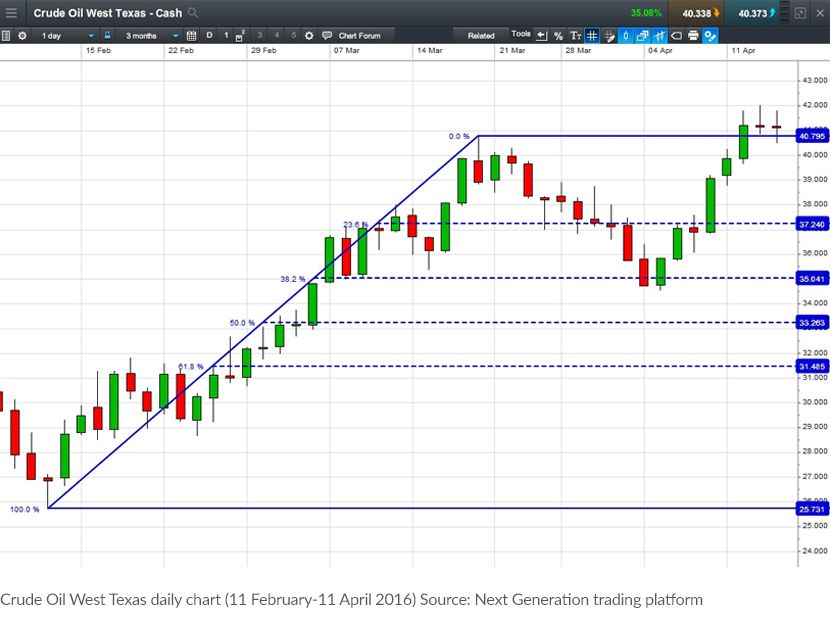Select the text annotation tool
The width and height of the screenshot is (830, 618).
point(575,35)
